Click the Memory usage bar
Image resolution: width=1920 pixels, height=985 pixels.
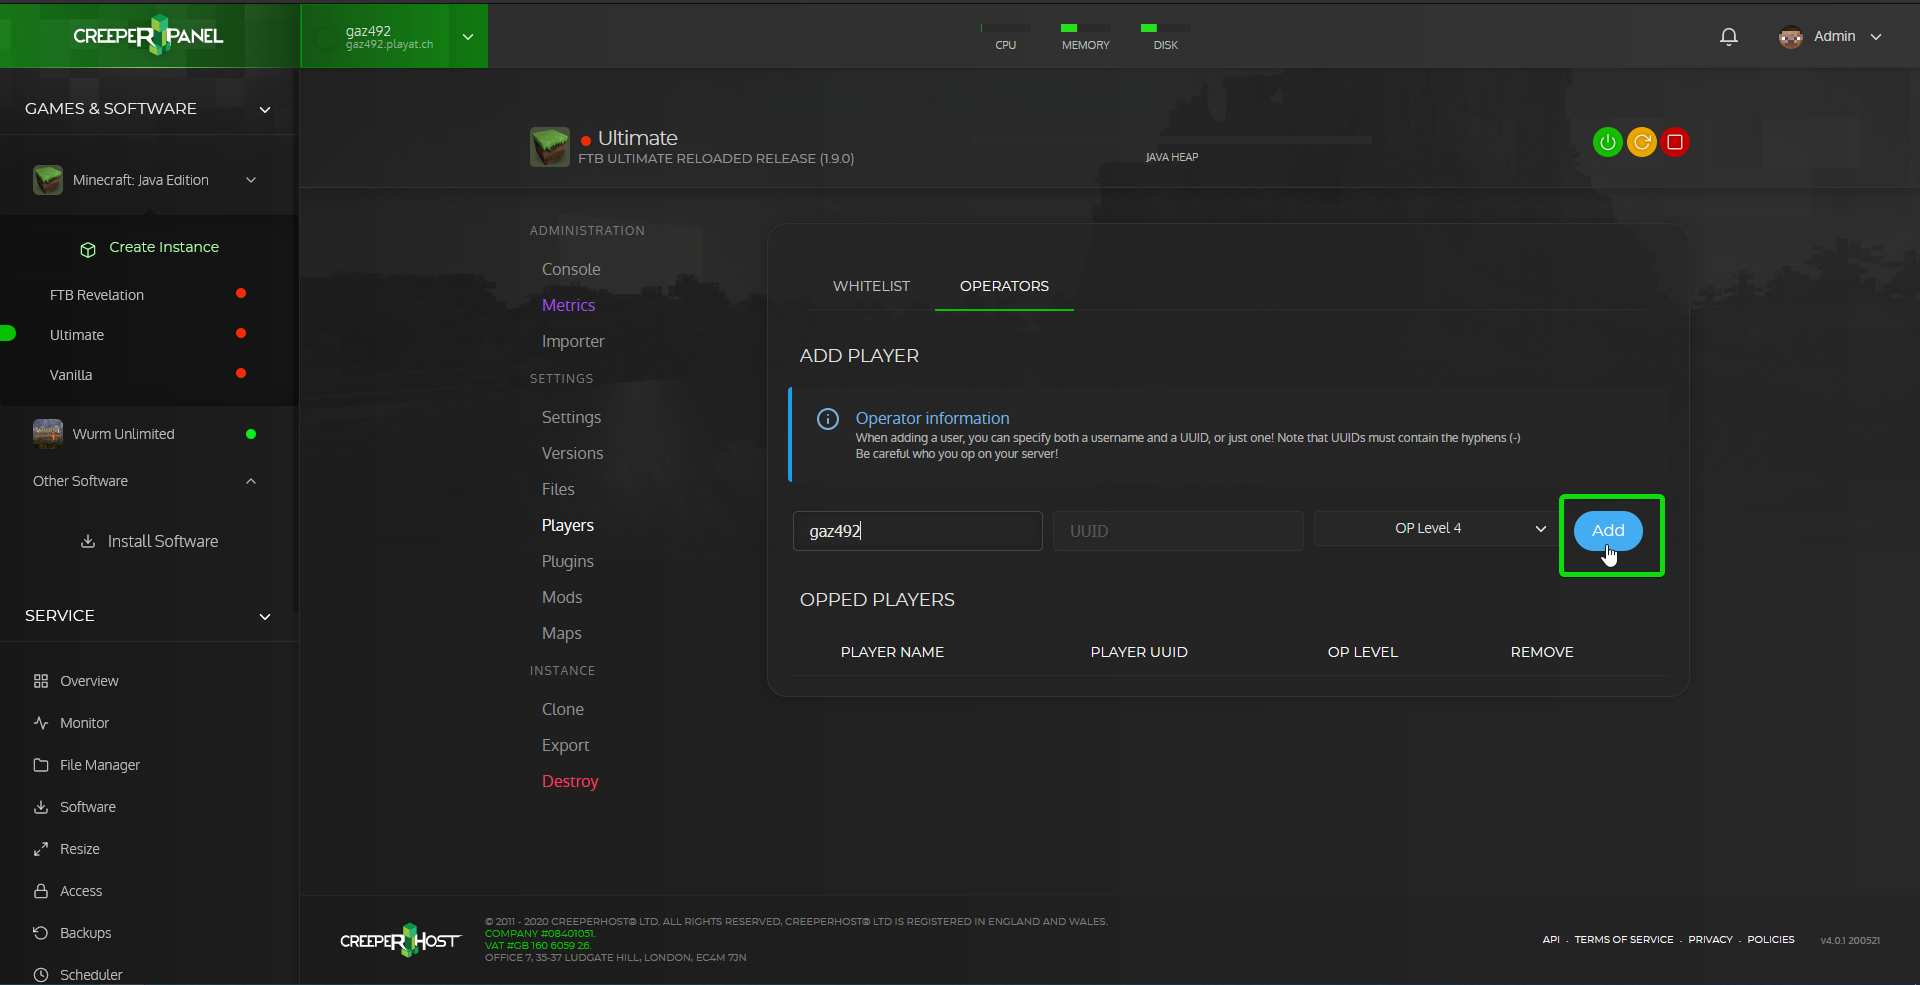pos(1086,28)
